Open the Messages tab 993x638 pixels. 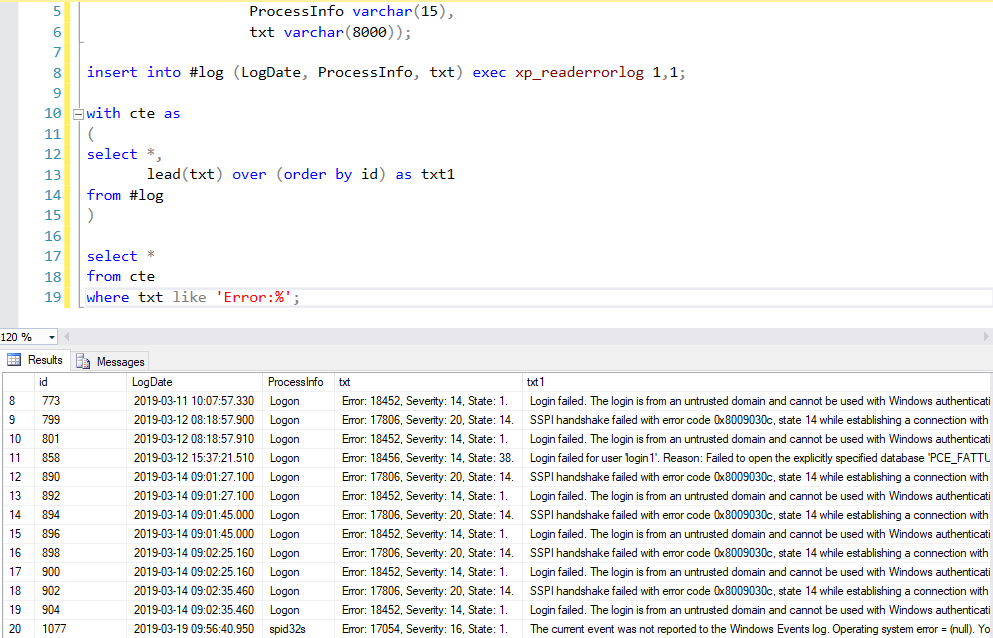(x=109, y=361)
